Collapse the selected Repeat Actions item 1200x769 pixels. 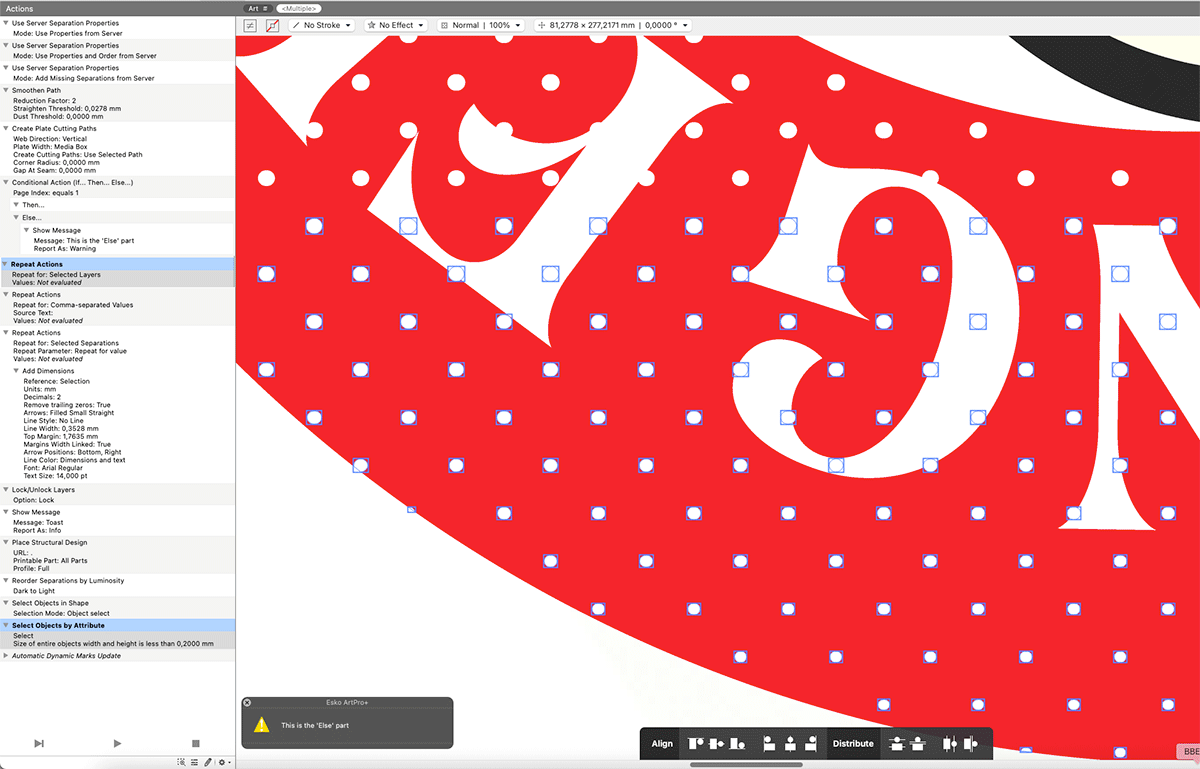pyautogui.click(x=6, y=265)
